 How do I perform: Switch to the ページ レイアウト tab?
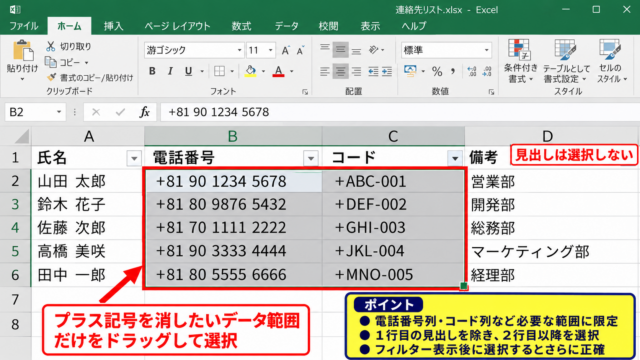coord(178,26)
